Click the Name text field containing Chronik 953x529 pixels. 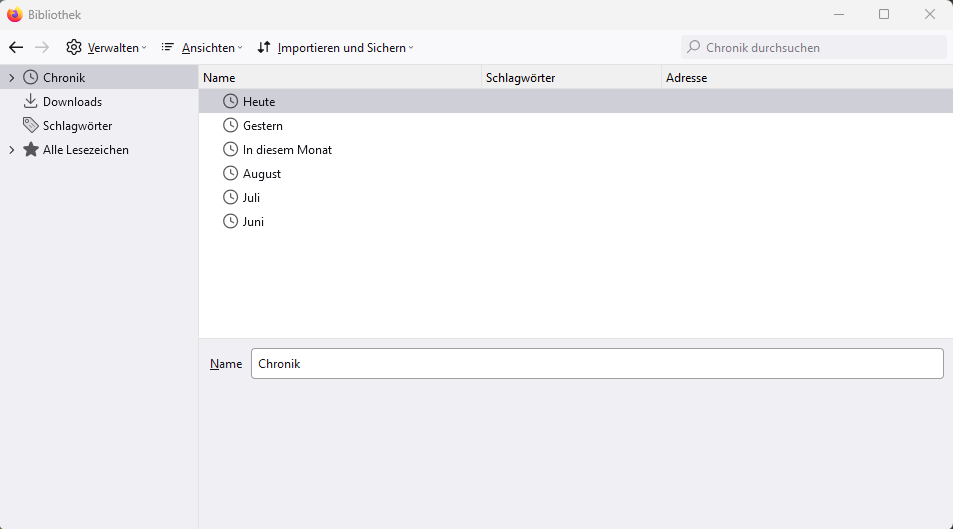(596, 363)
